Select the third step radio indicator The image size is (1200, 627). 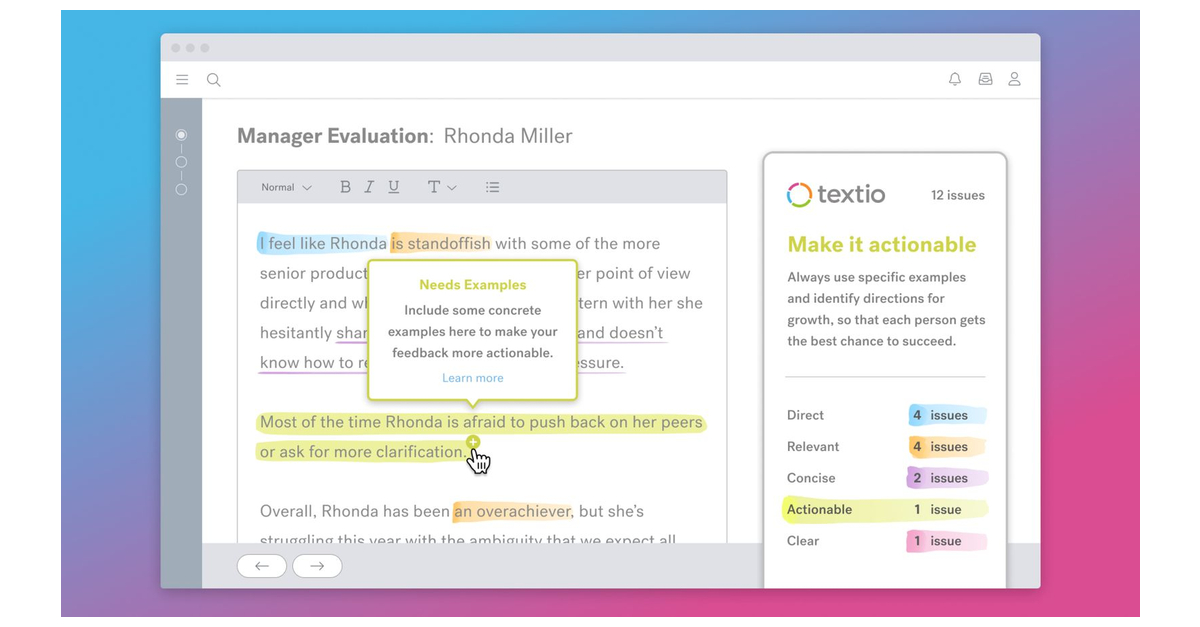(x=181, y=189)
